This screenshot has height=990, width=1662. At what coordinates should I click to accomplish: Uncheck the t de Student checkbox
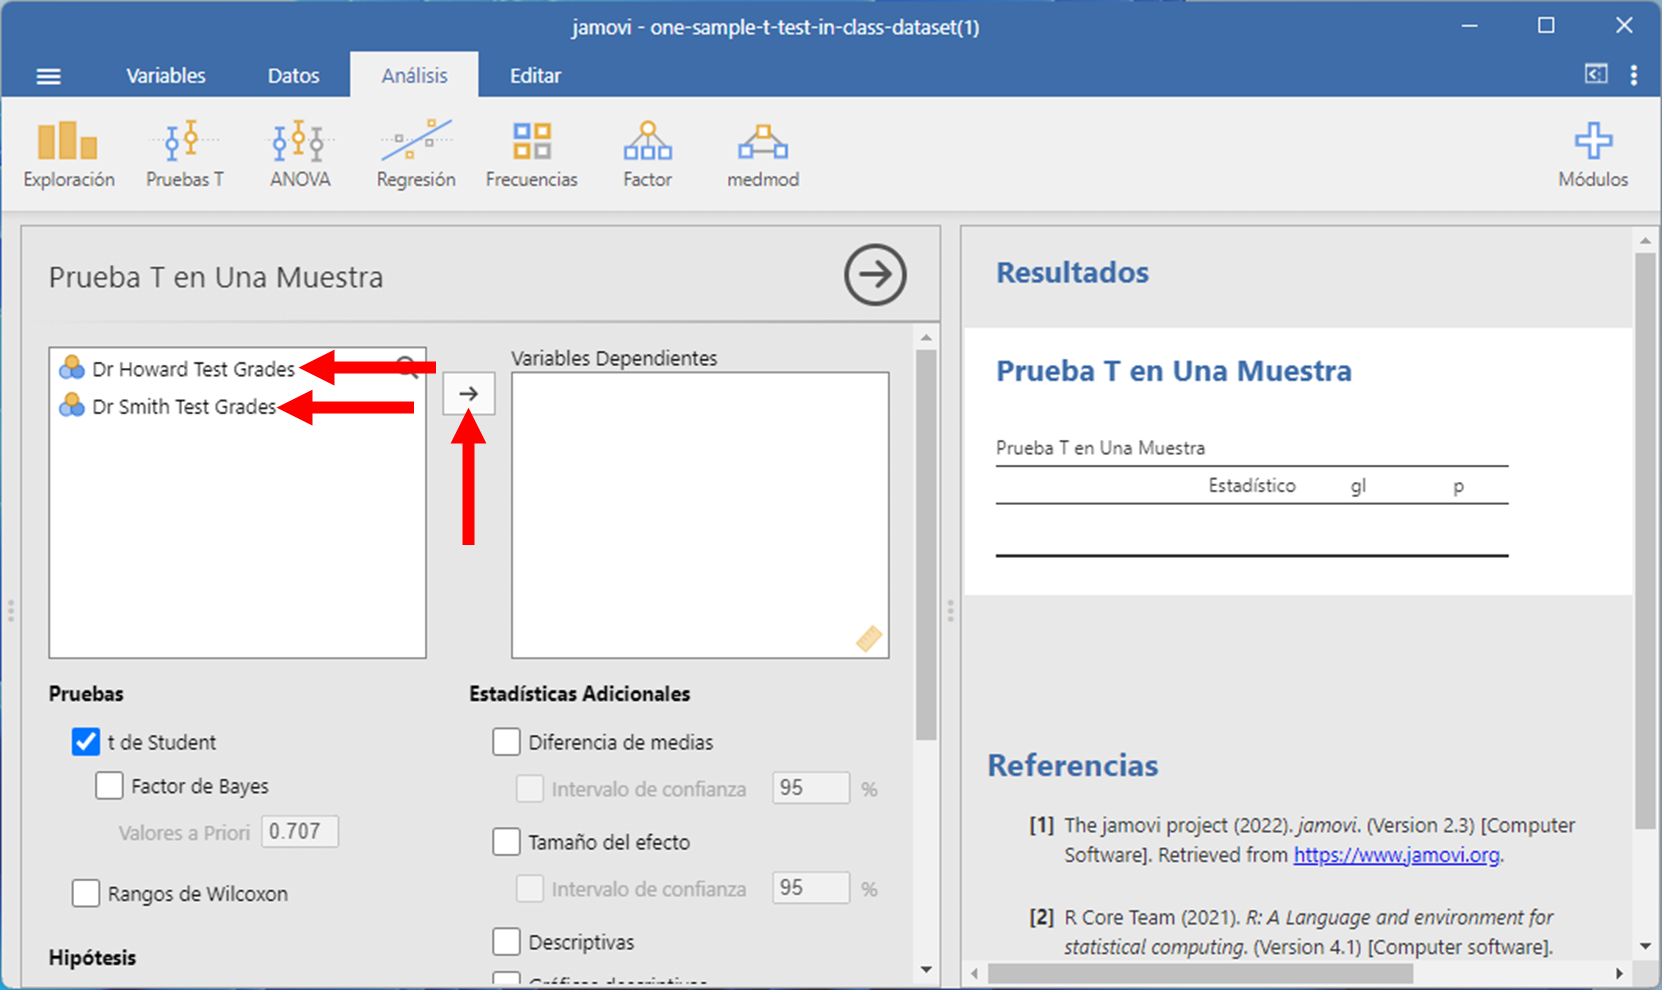click(86, 742)
